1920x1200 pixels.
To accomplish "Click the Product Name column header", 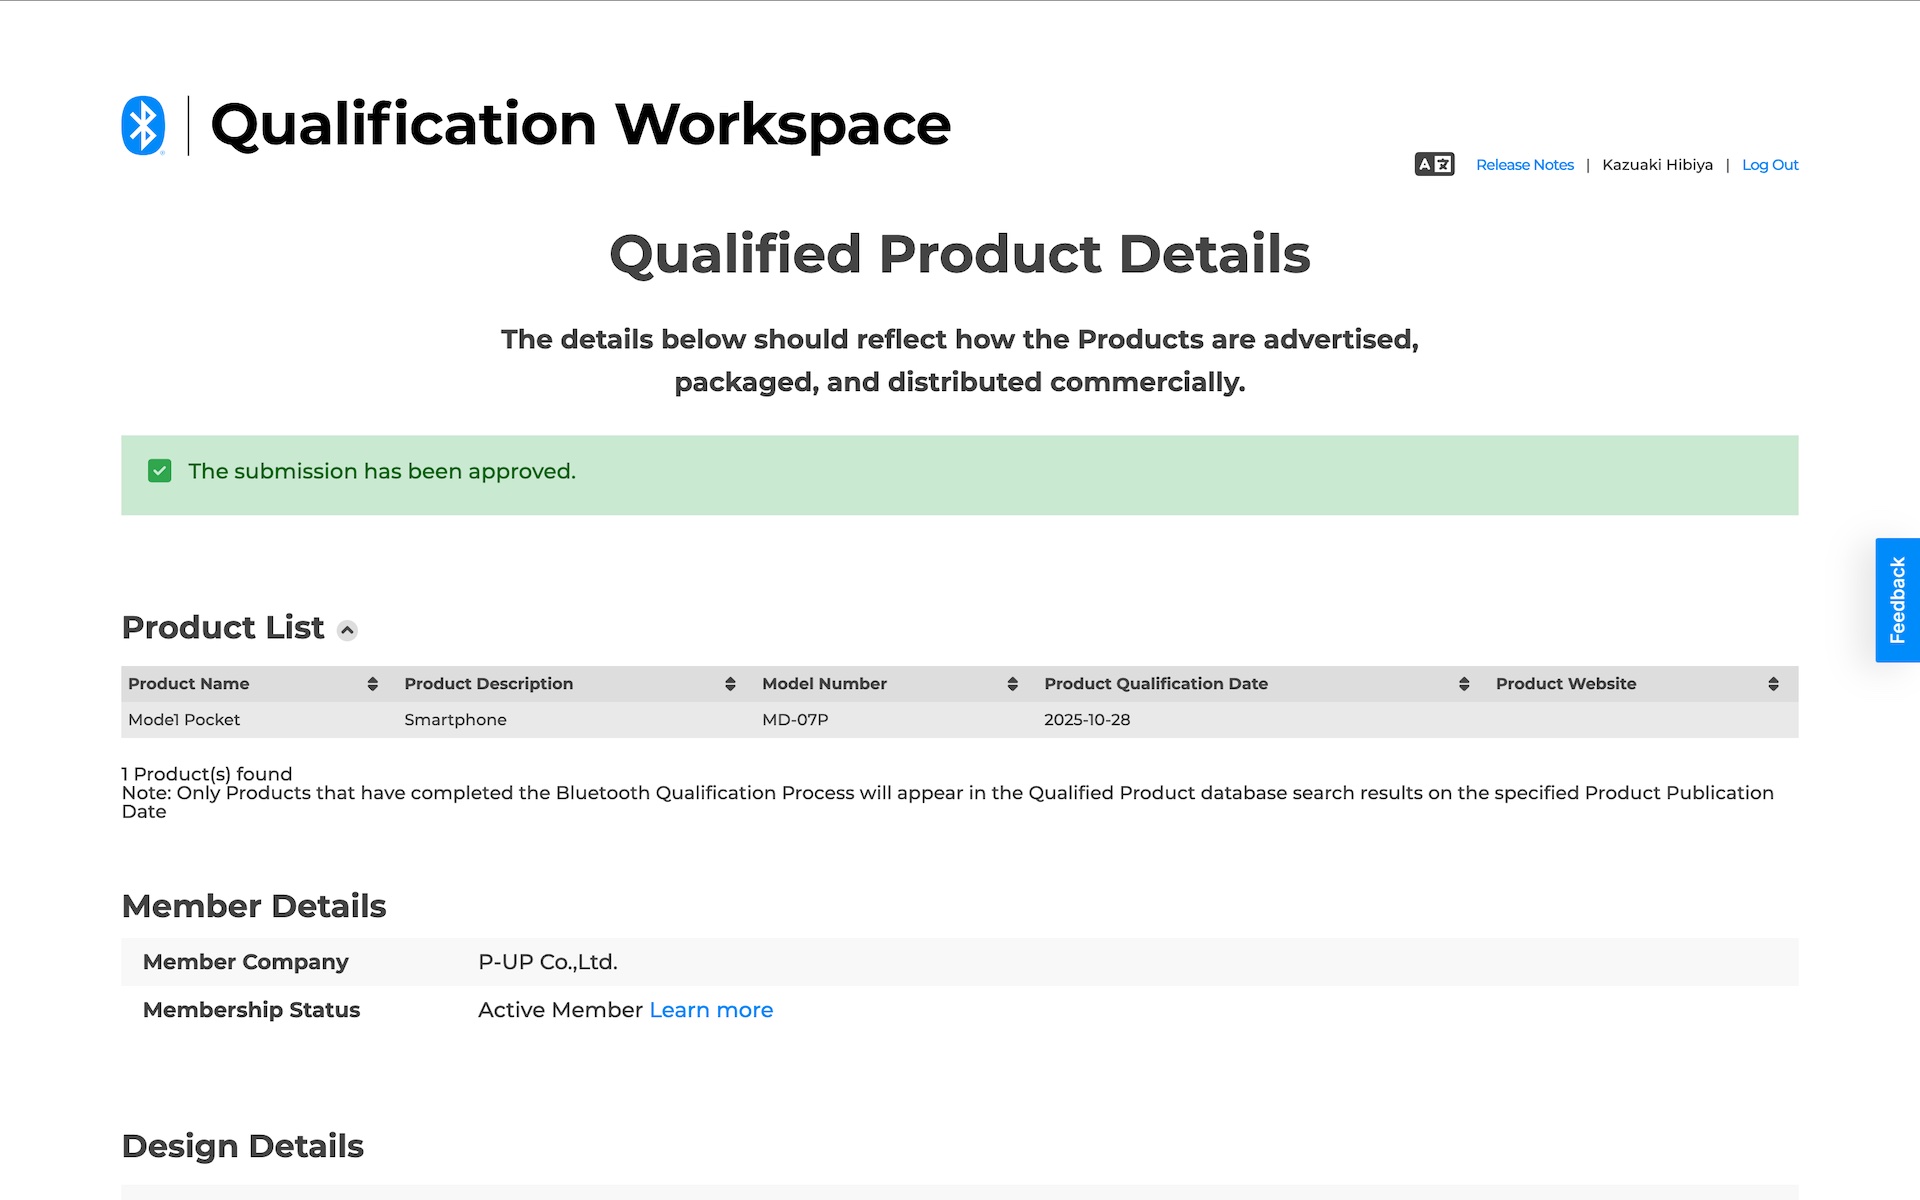I will (x=189, y=684).
